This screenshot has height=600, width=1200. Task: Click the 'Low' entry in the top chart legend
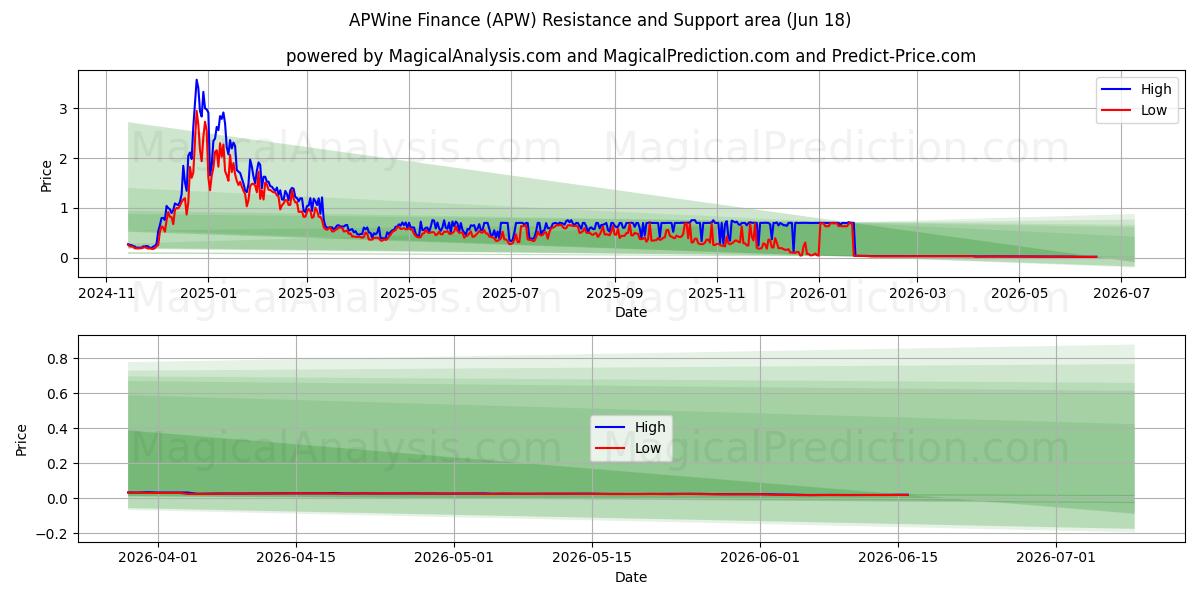(1154, 110)
